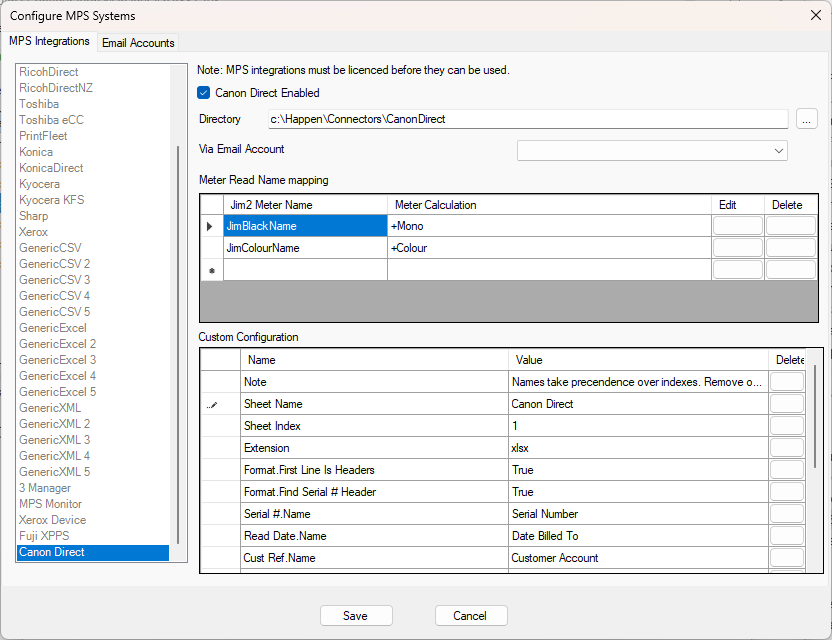
Task: Click the Date Billed To value cell
Action: pyautogui.click(x=638, y=536)
